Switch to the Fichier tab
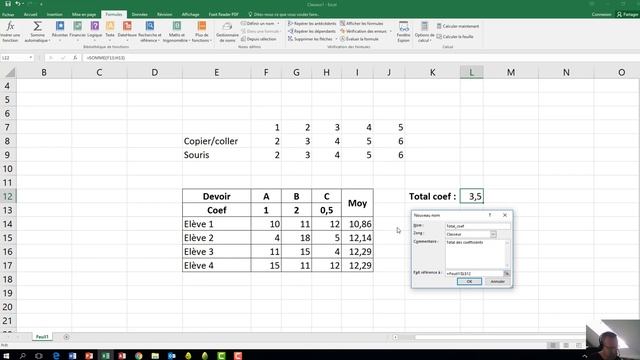The height and width of the screenshot is (360, 640). (8, 14)
